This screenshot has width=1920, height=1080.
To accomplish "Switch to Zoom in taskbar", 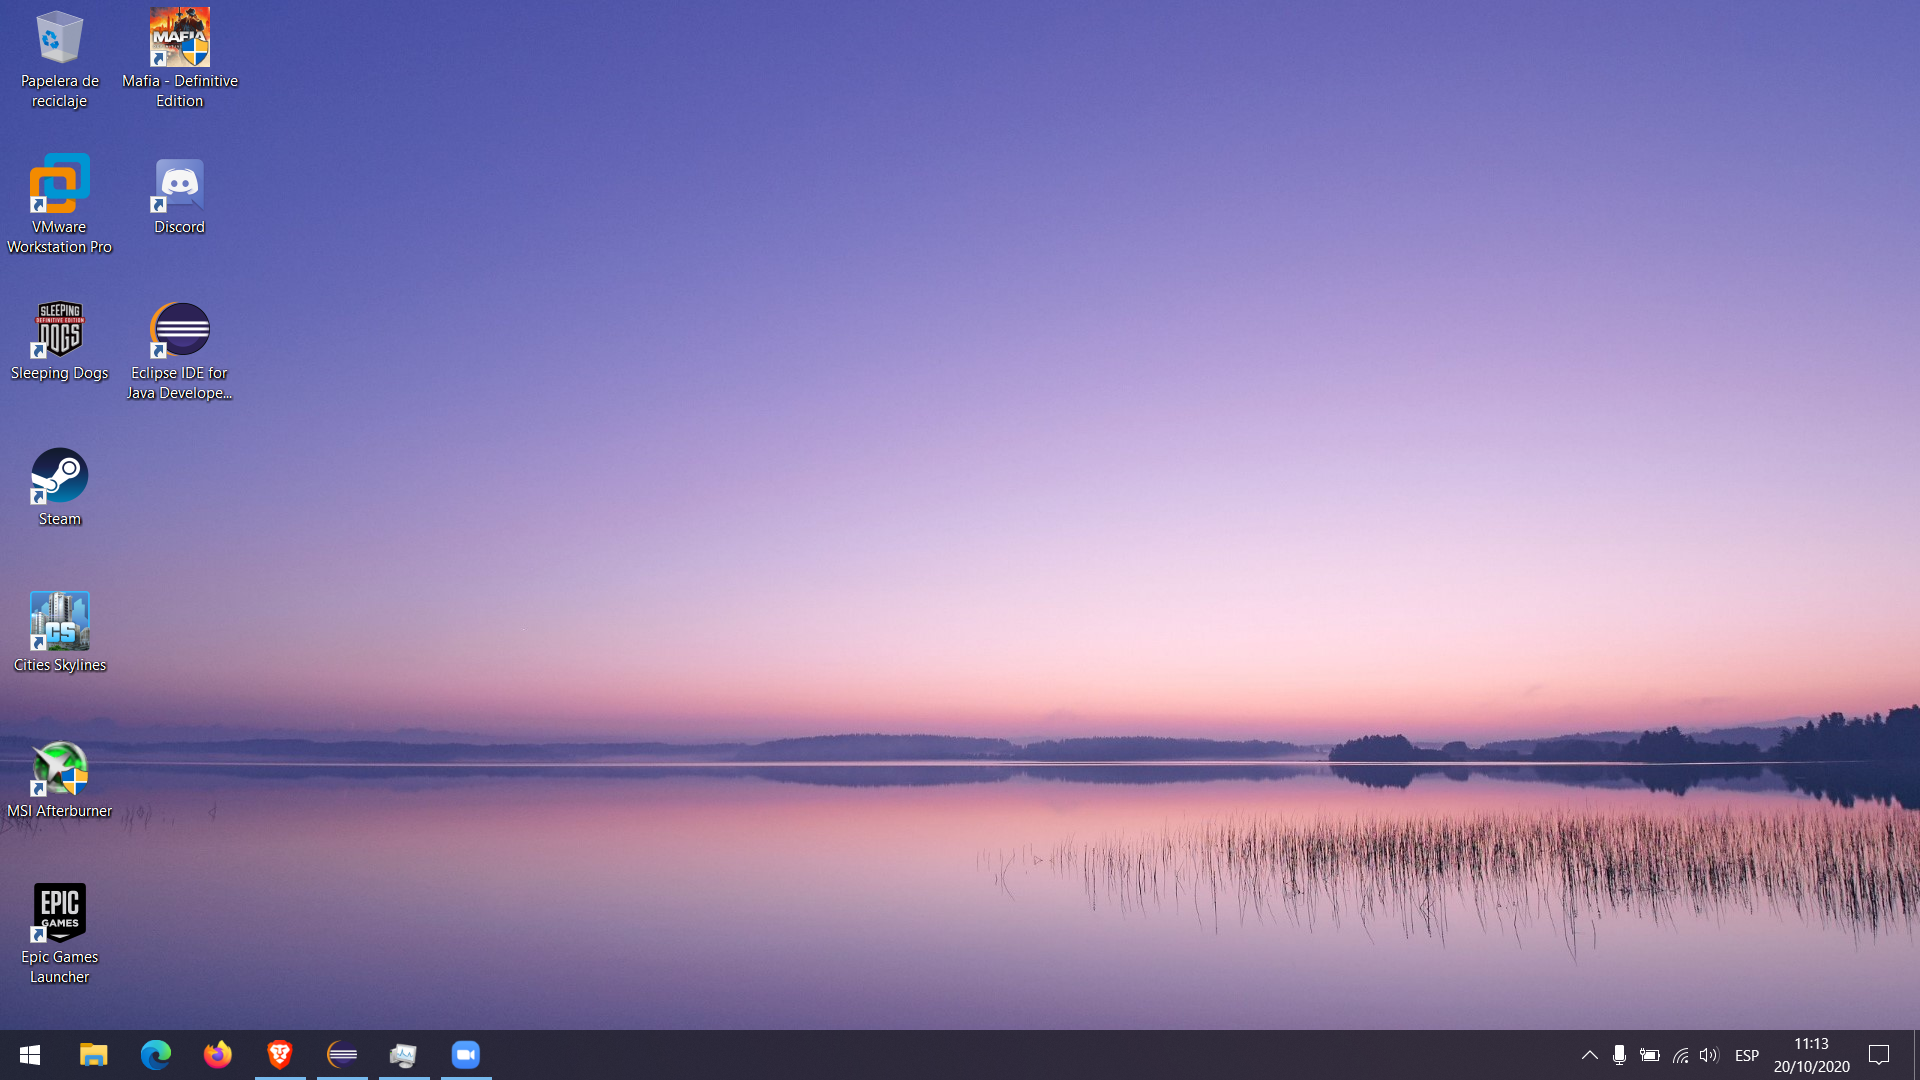I will tap(466, 1055).
